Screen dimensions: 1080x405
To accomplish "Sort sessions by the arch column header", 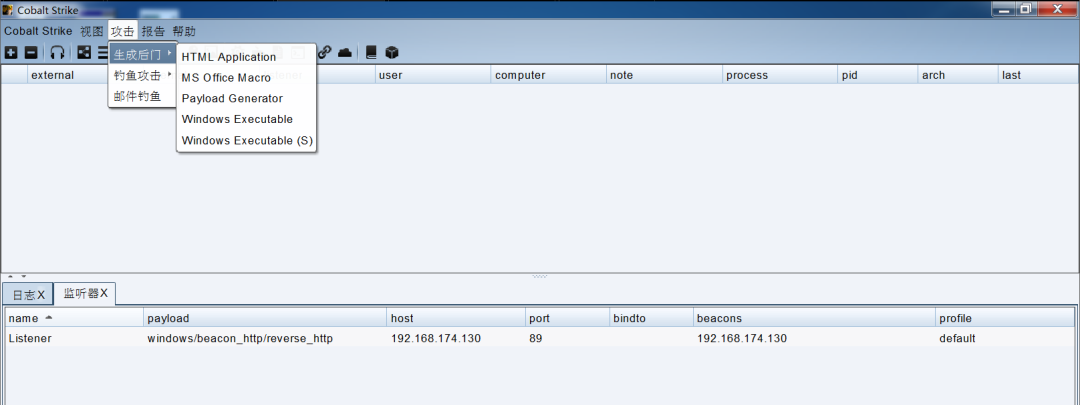I will [957, 75].
